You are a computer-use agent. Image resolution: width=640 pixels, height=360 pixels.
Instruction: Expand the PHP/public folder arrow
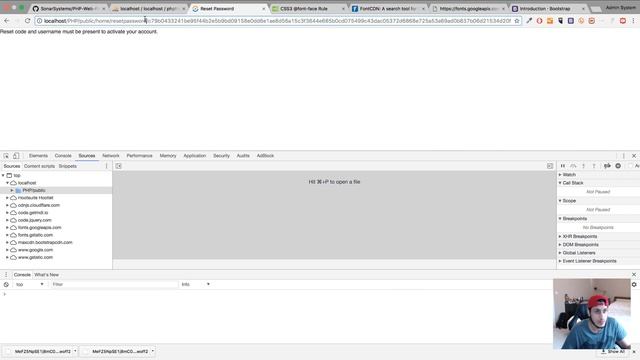point(12,191)
